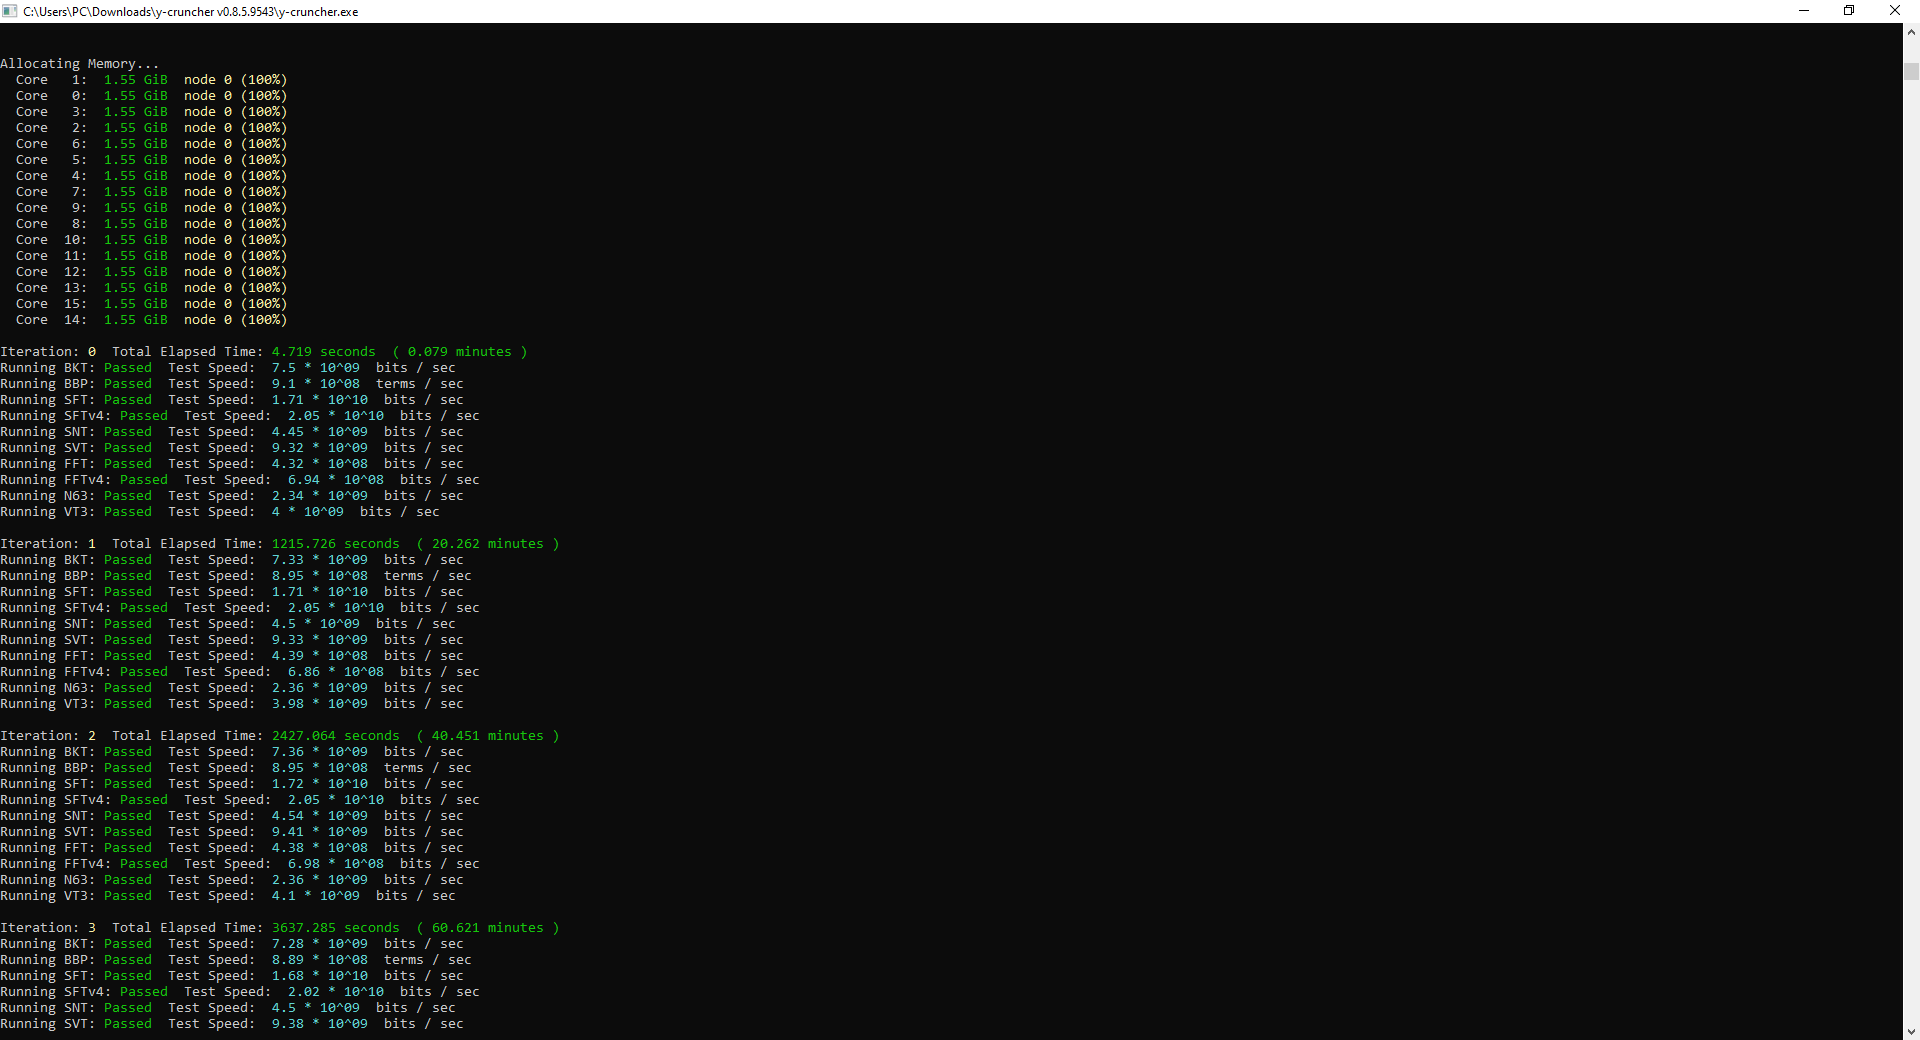1920x1040 pixels.
Task: Click the '1215.726 seconds' elapsed time
Action: (x=336, y=544)
